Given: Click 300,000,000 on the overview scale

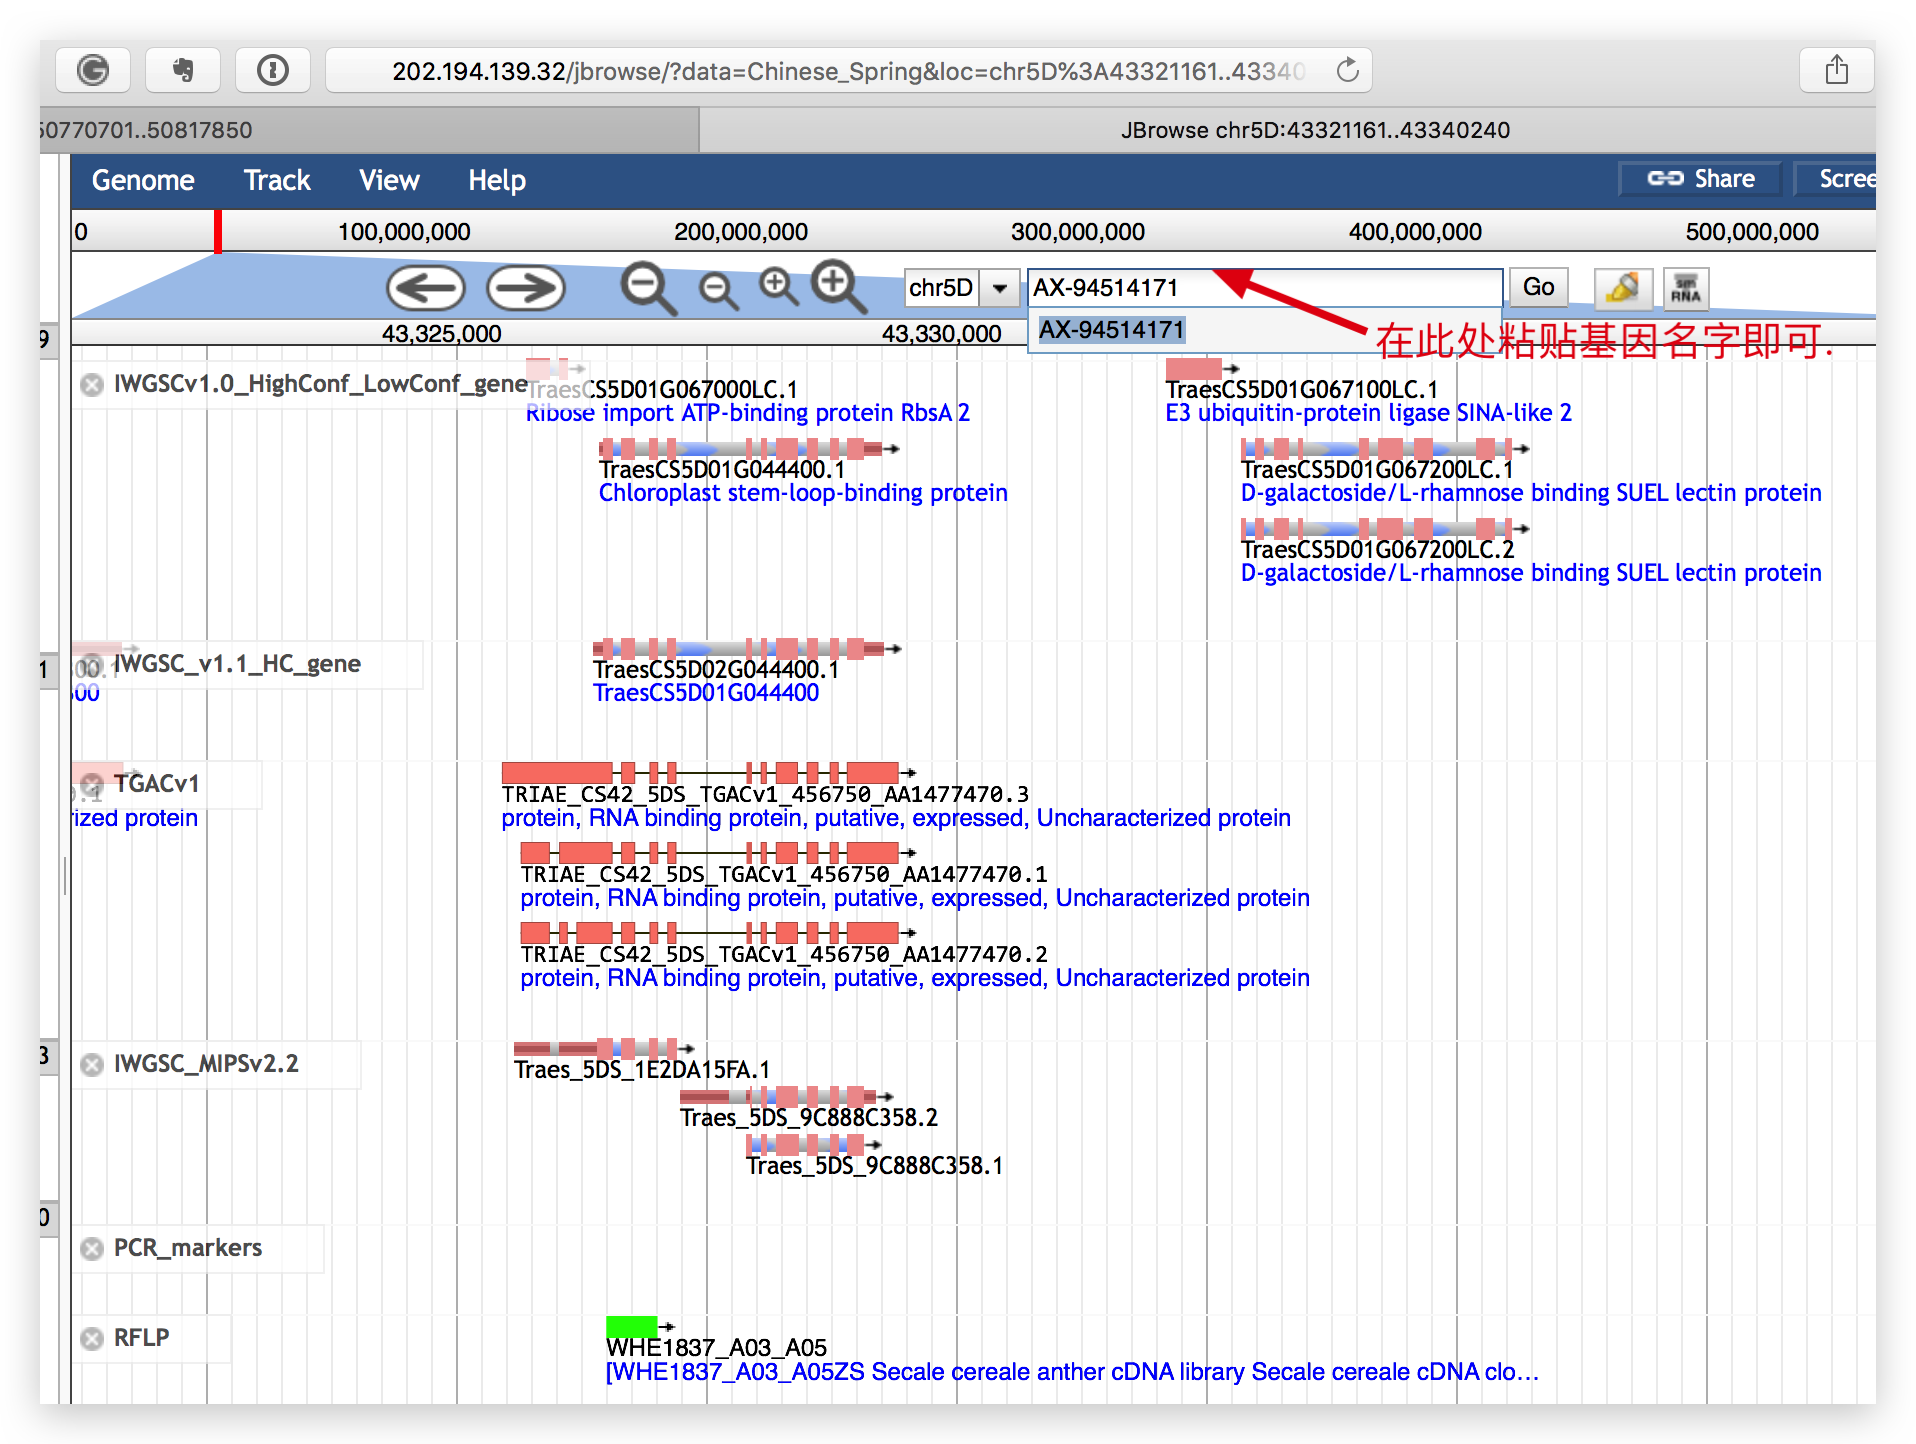Looking at the screenshot, I should point(1078,232).
